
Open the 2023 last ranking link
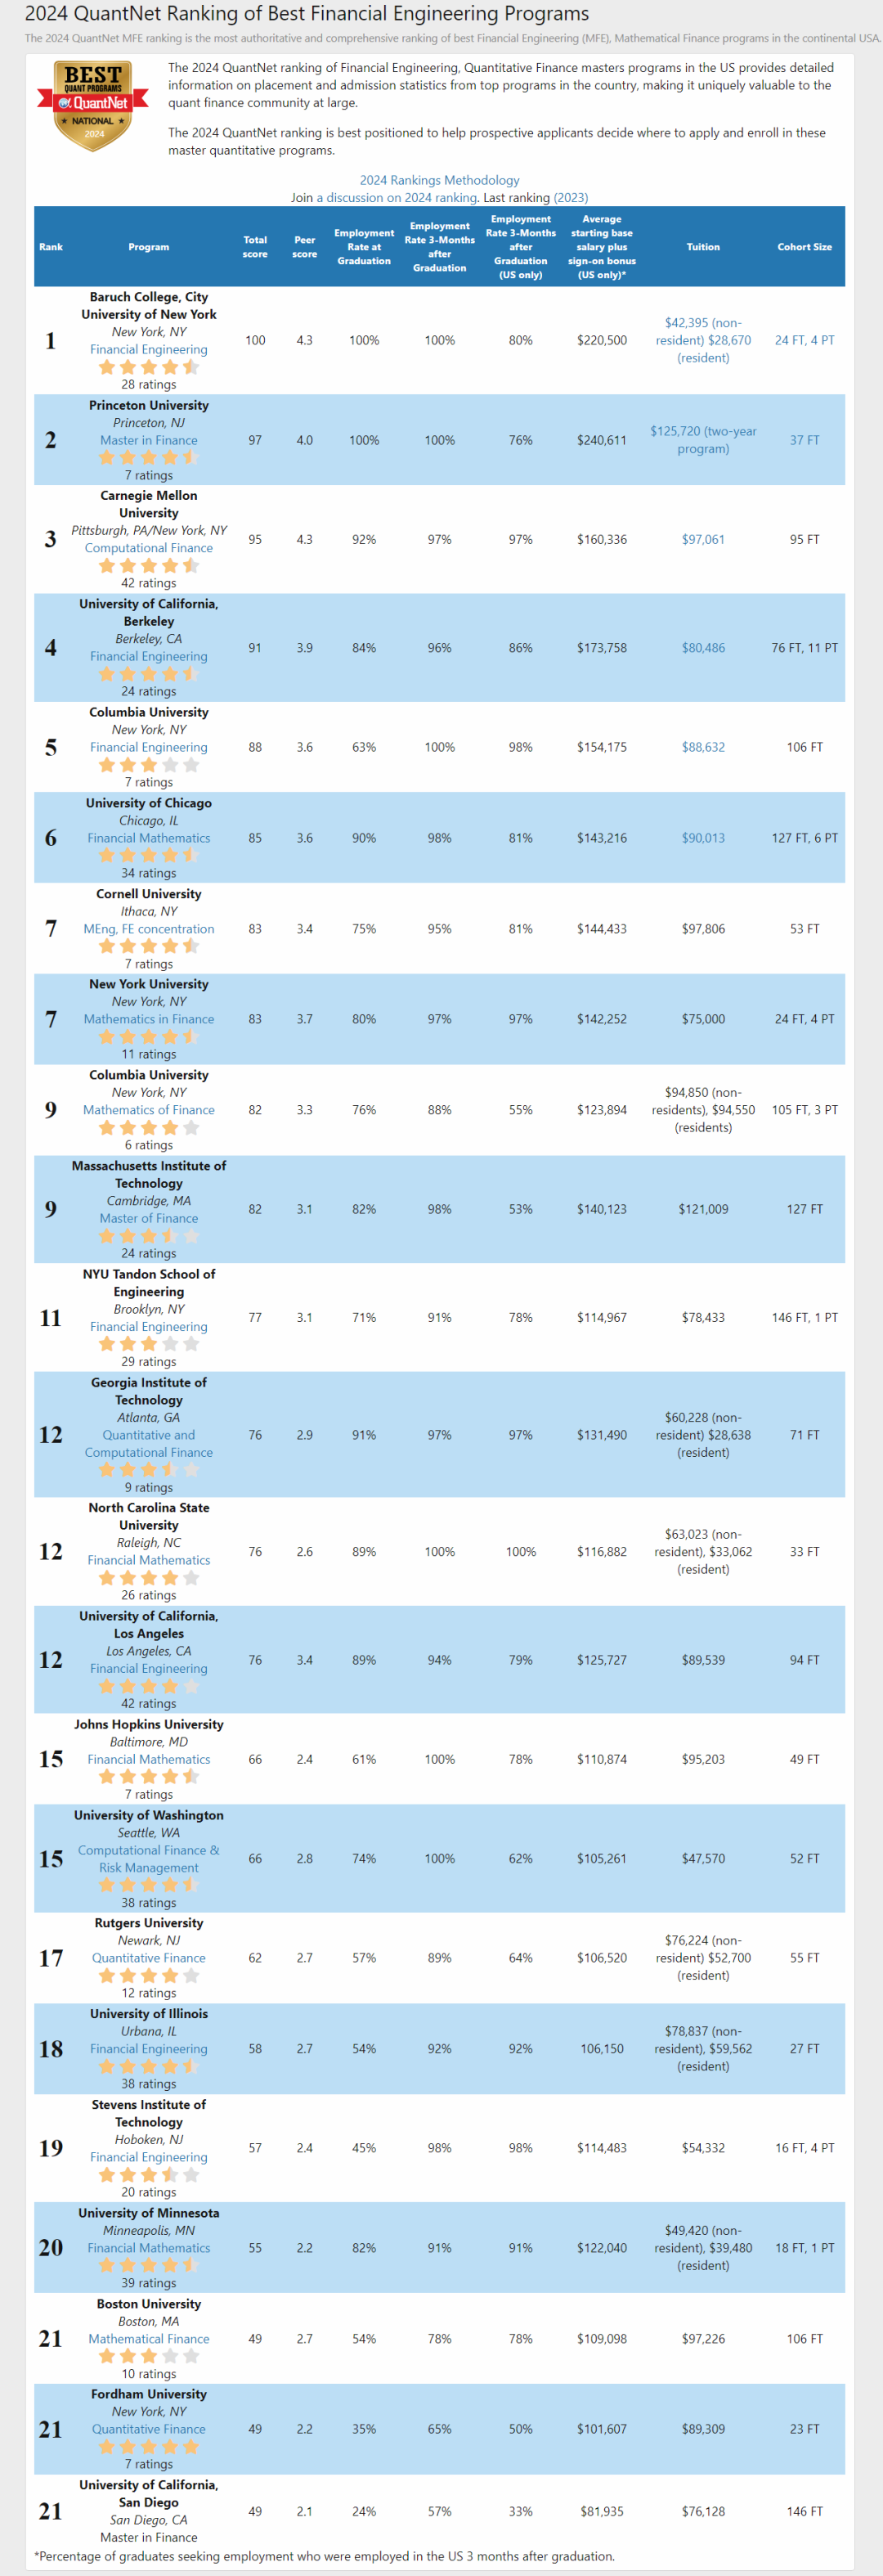[x=571, y=198]
